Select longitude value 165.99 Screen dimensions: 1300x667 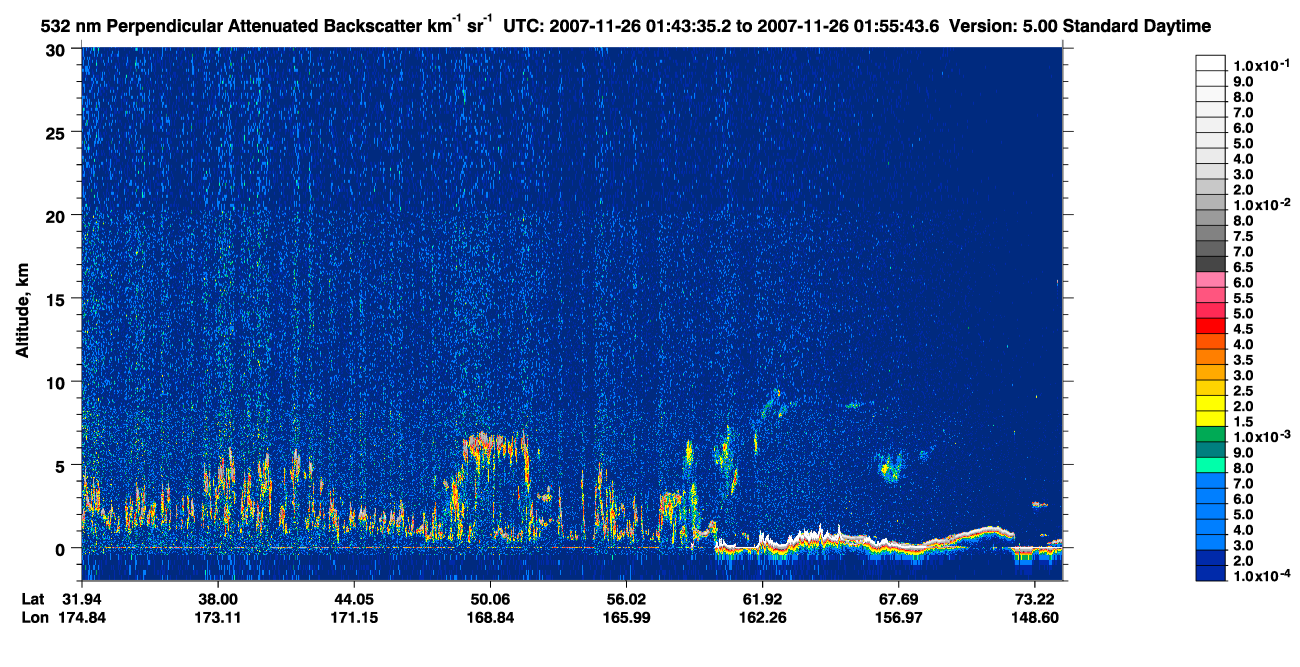[x=625, y=617]
